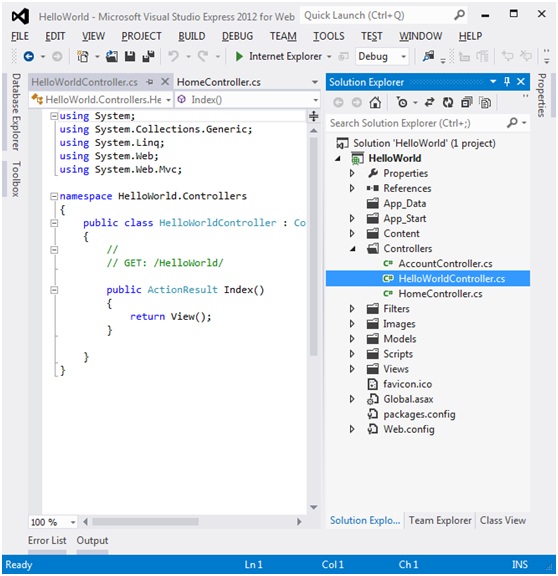Image resolution: width=558 pixels, height=576 pixels.
Task: Click the Visual Studio logo icon
Action: 20,17
